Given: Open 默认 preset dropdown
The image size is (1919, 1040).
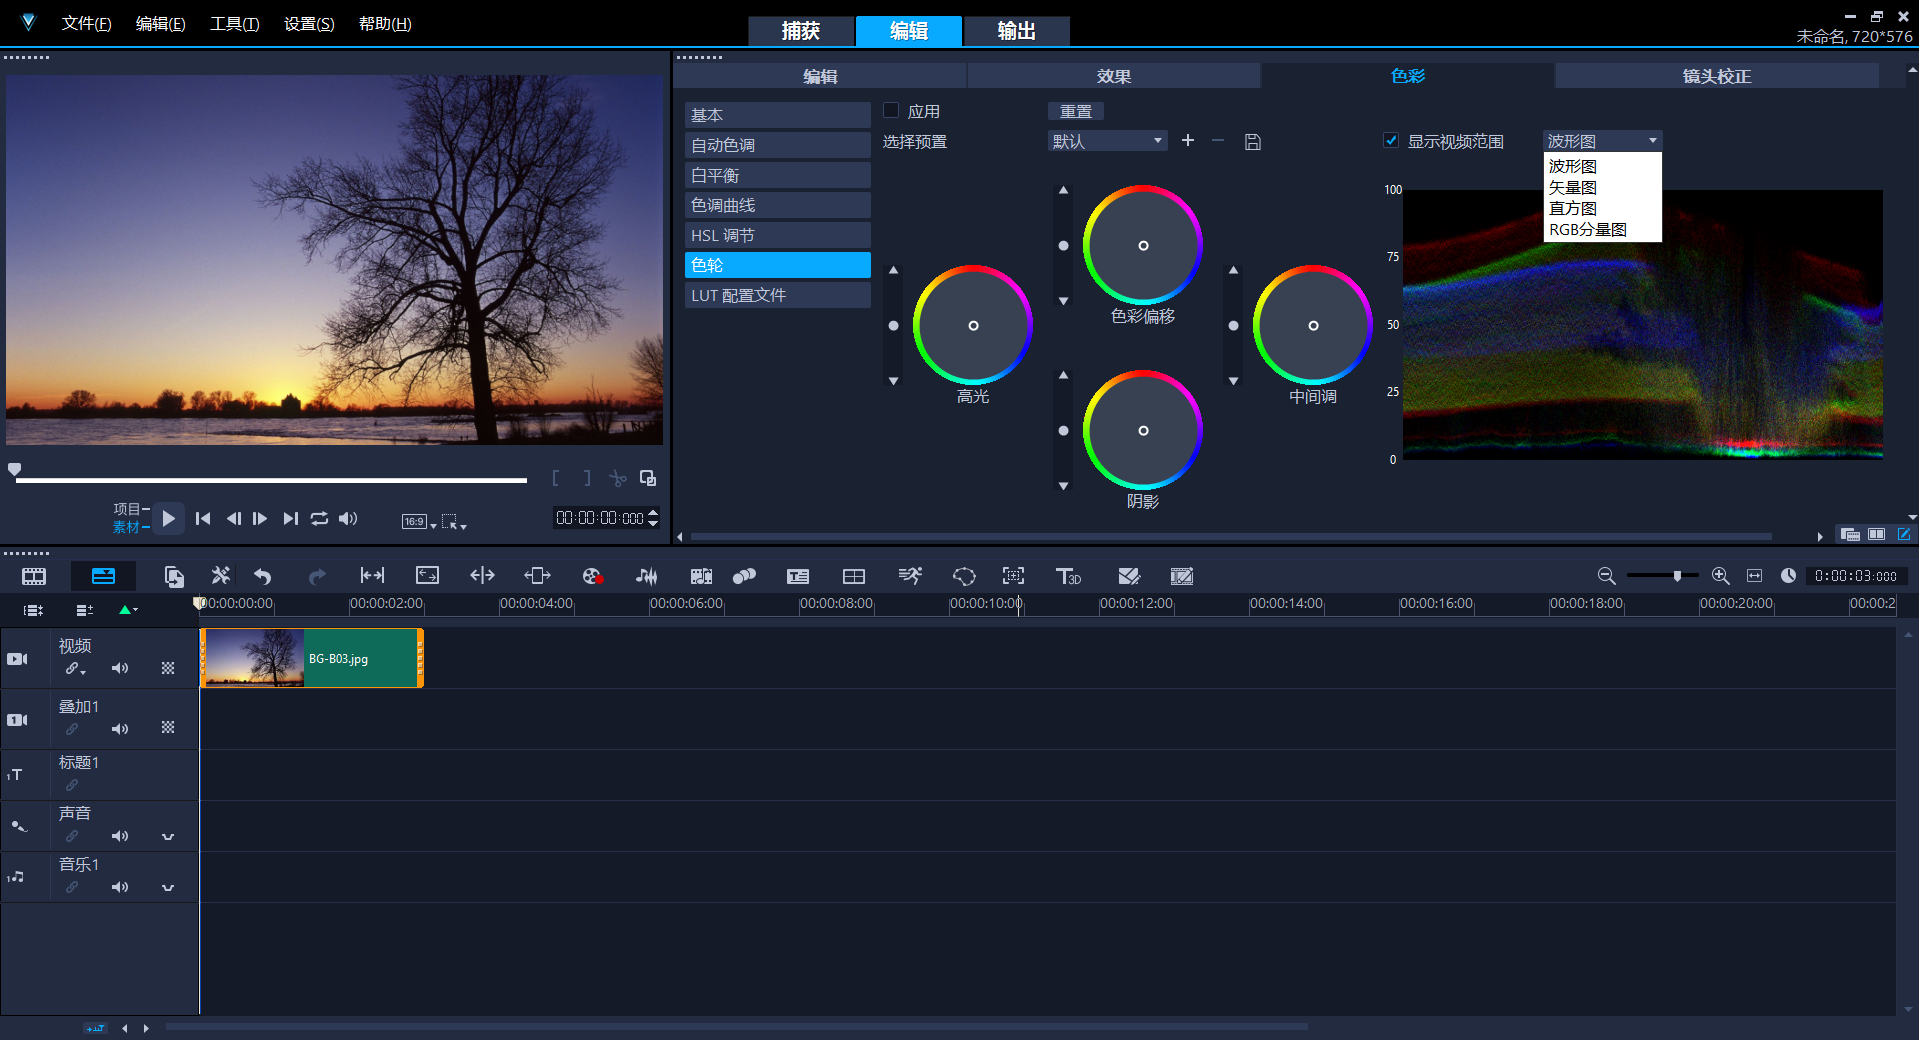Looking at the screenshot, I should tap(1107, 141).
